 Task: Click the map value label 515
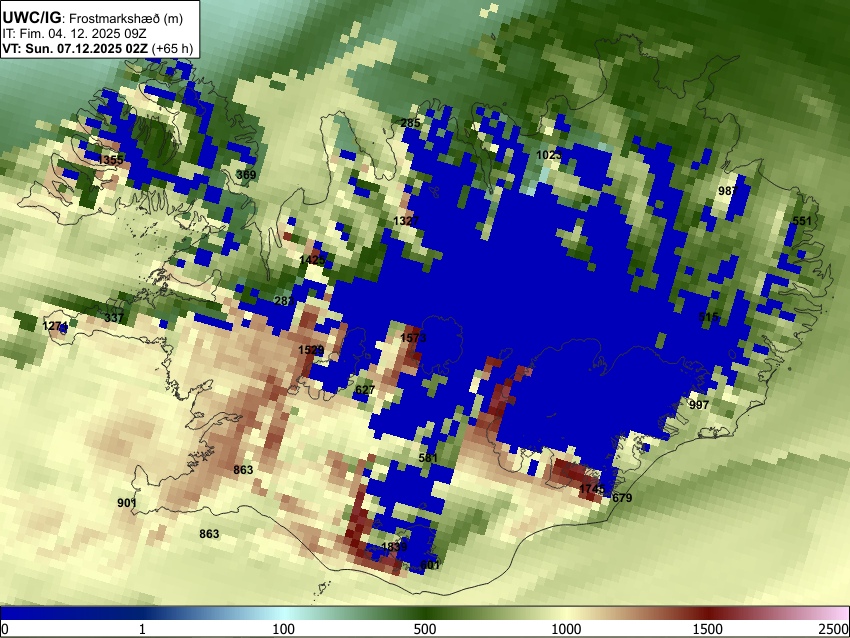[x=709, y=317]
